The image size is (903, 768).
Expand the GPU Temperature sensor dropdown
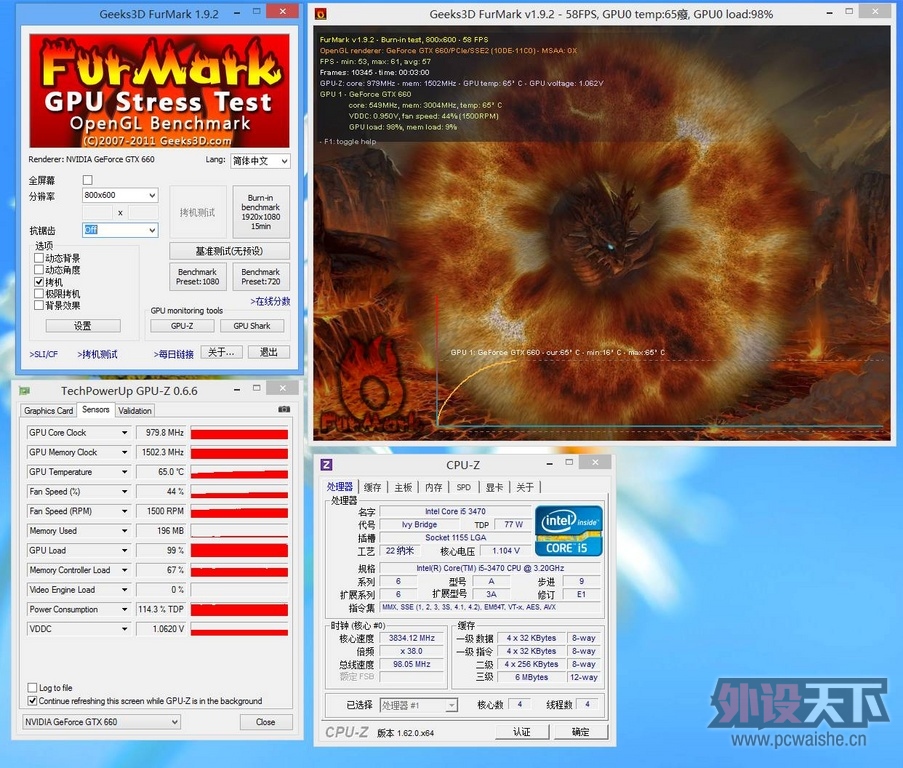(x=124, y=472)
